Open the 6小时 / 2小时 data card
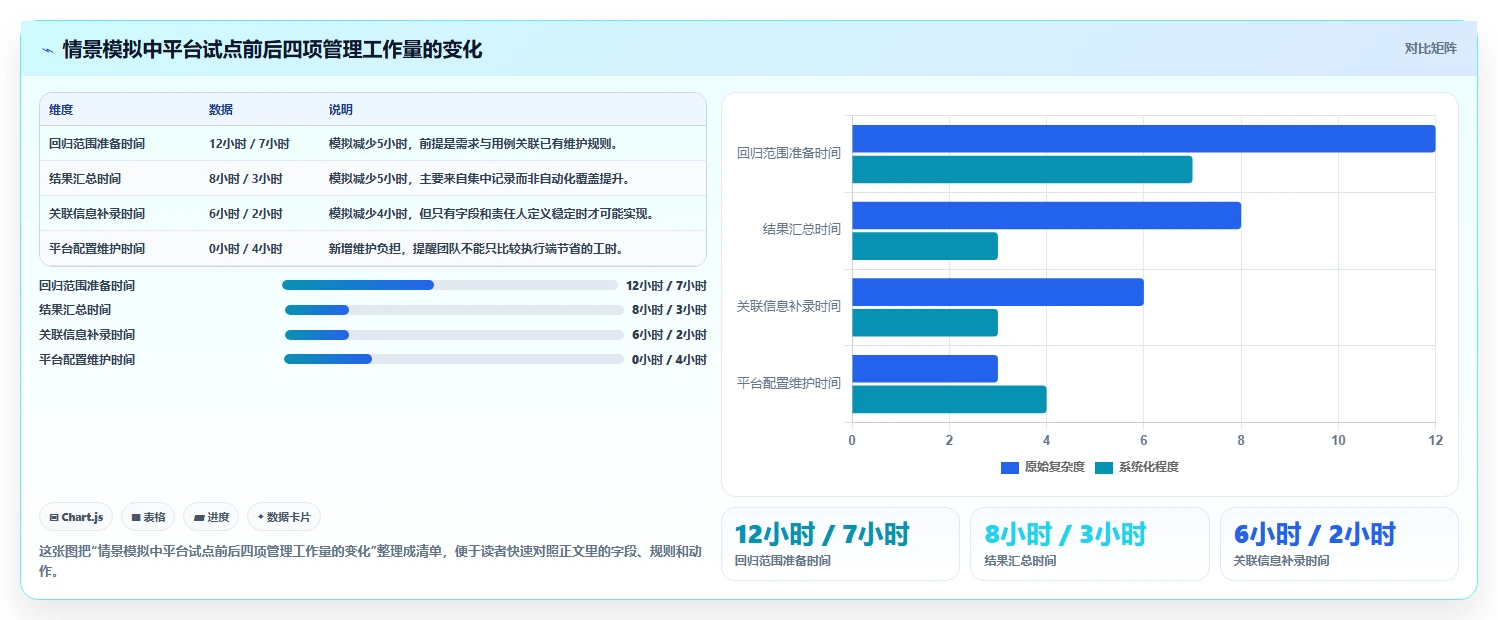1498x620 pixels. click(1339, 544)
